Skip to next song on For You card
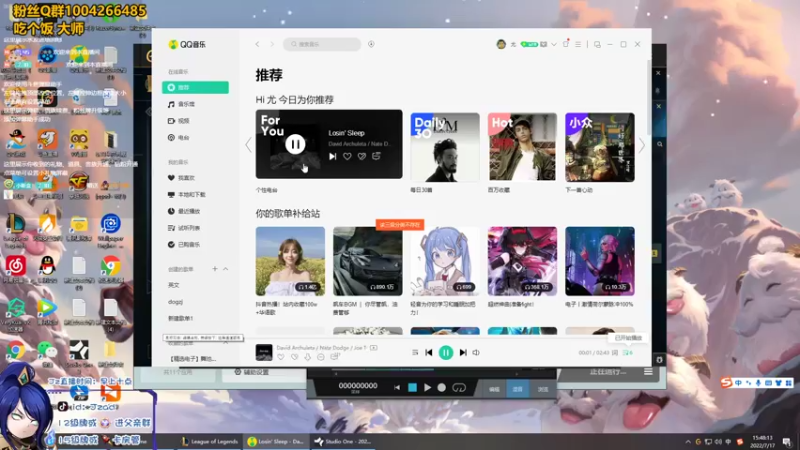This screenshot has width=800, height=450. (333, 157)
